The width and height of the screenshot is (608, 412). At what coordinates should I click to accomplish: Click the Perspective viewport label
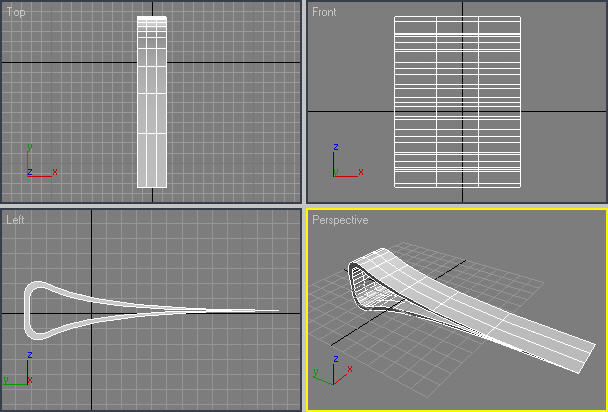coord(340,220)
